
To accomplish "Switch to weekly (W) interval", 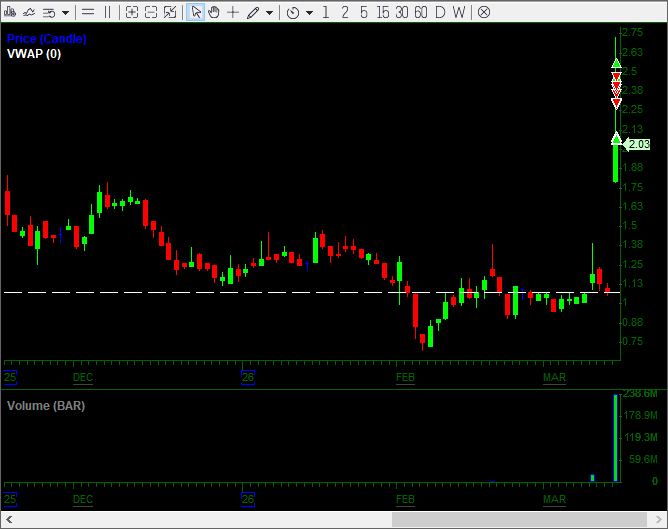I will (459, 12).
